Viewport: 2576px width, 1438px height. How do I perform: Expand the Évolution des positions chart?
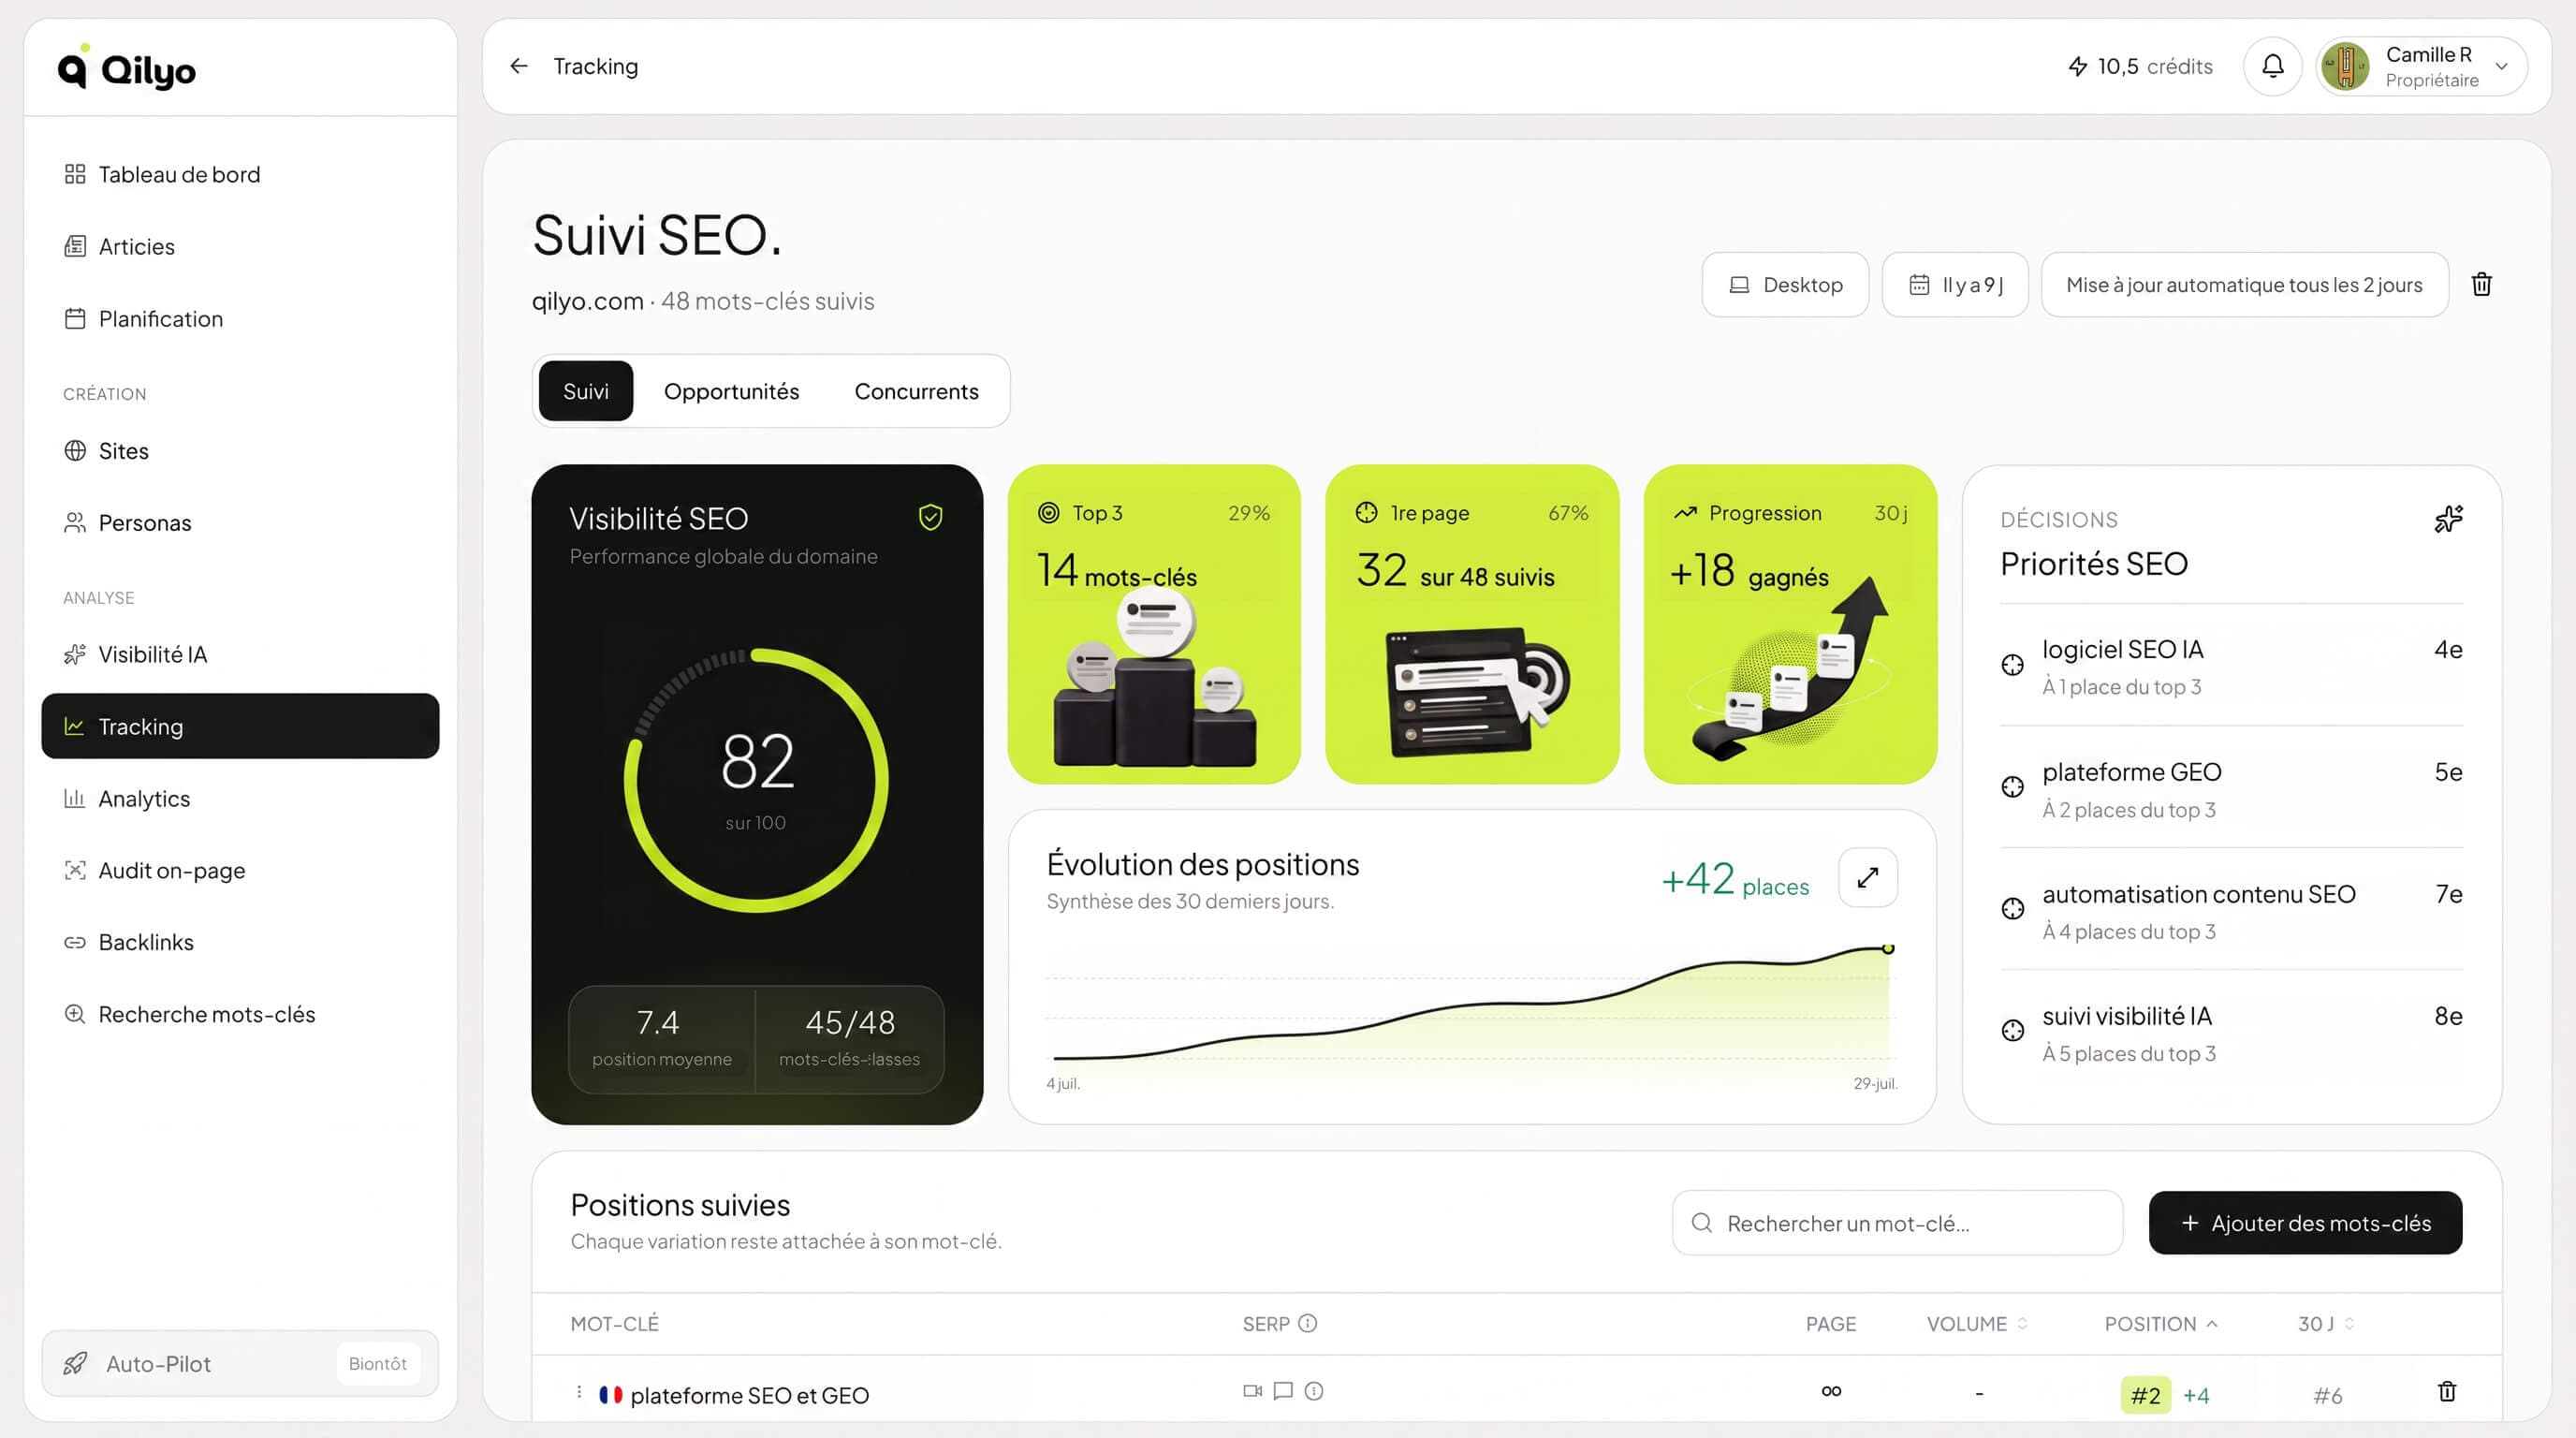[x=1868, y=878]
